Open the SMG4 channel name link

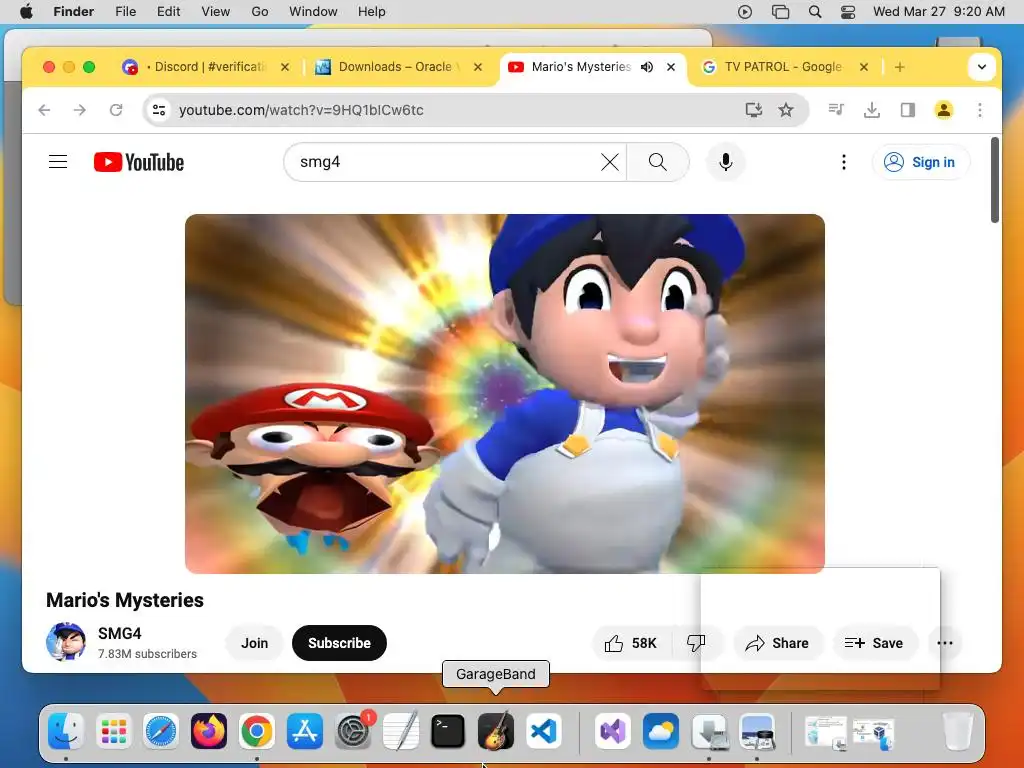tap(120, 633)
